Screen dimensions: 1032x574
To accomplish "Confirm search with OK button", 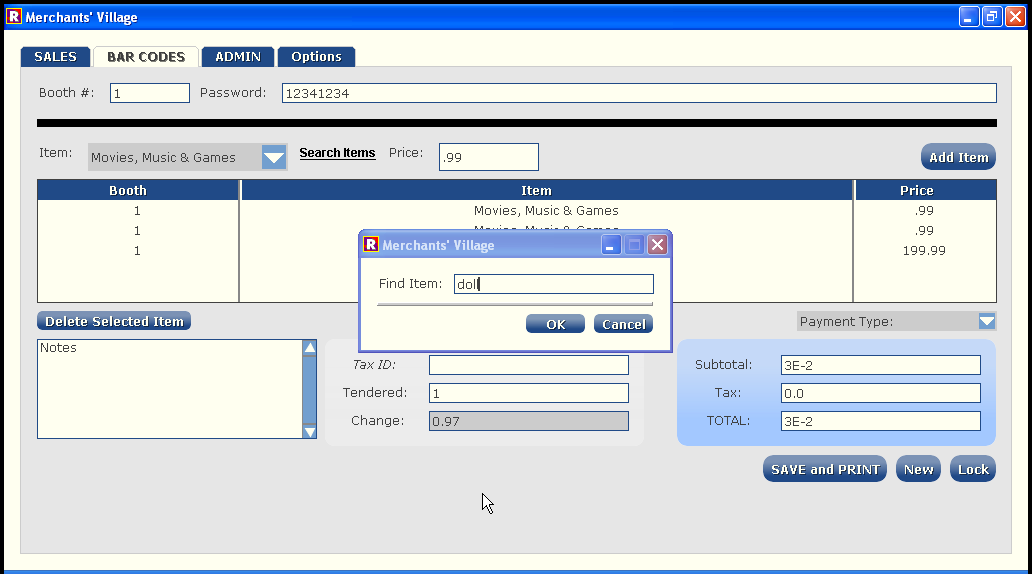I will point(555,324).
